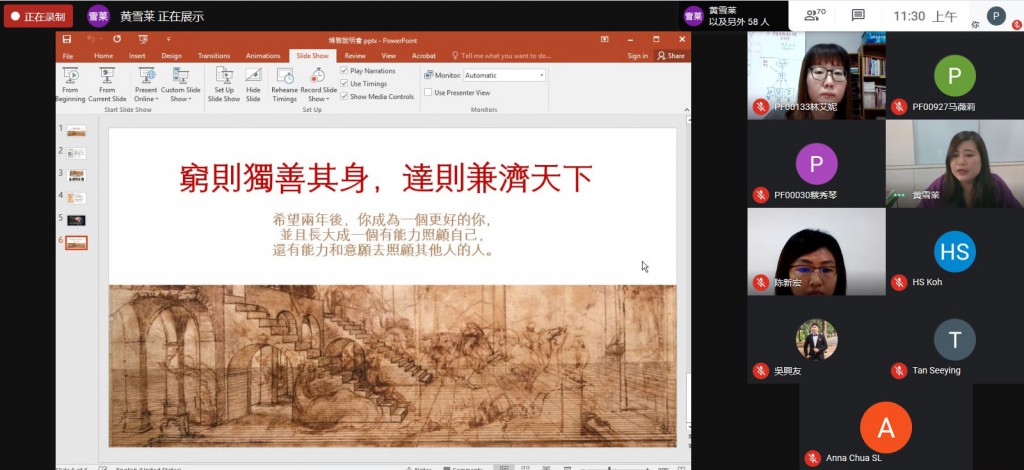Save the presentation via the floppy icon
This screenshot has height=470, width=1024.
pyautogui.click(x=67, y=40)
